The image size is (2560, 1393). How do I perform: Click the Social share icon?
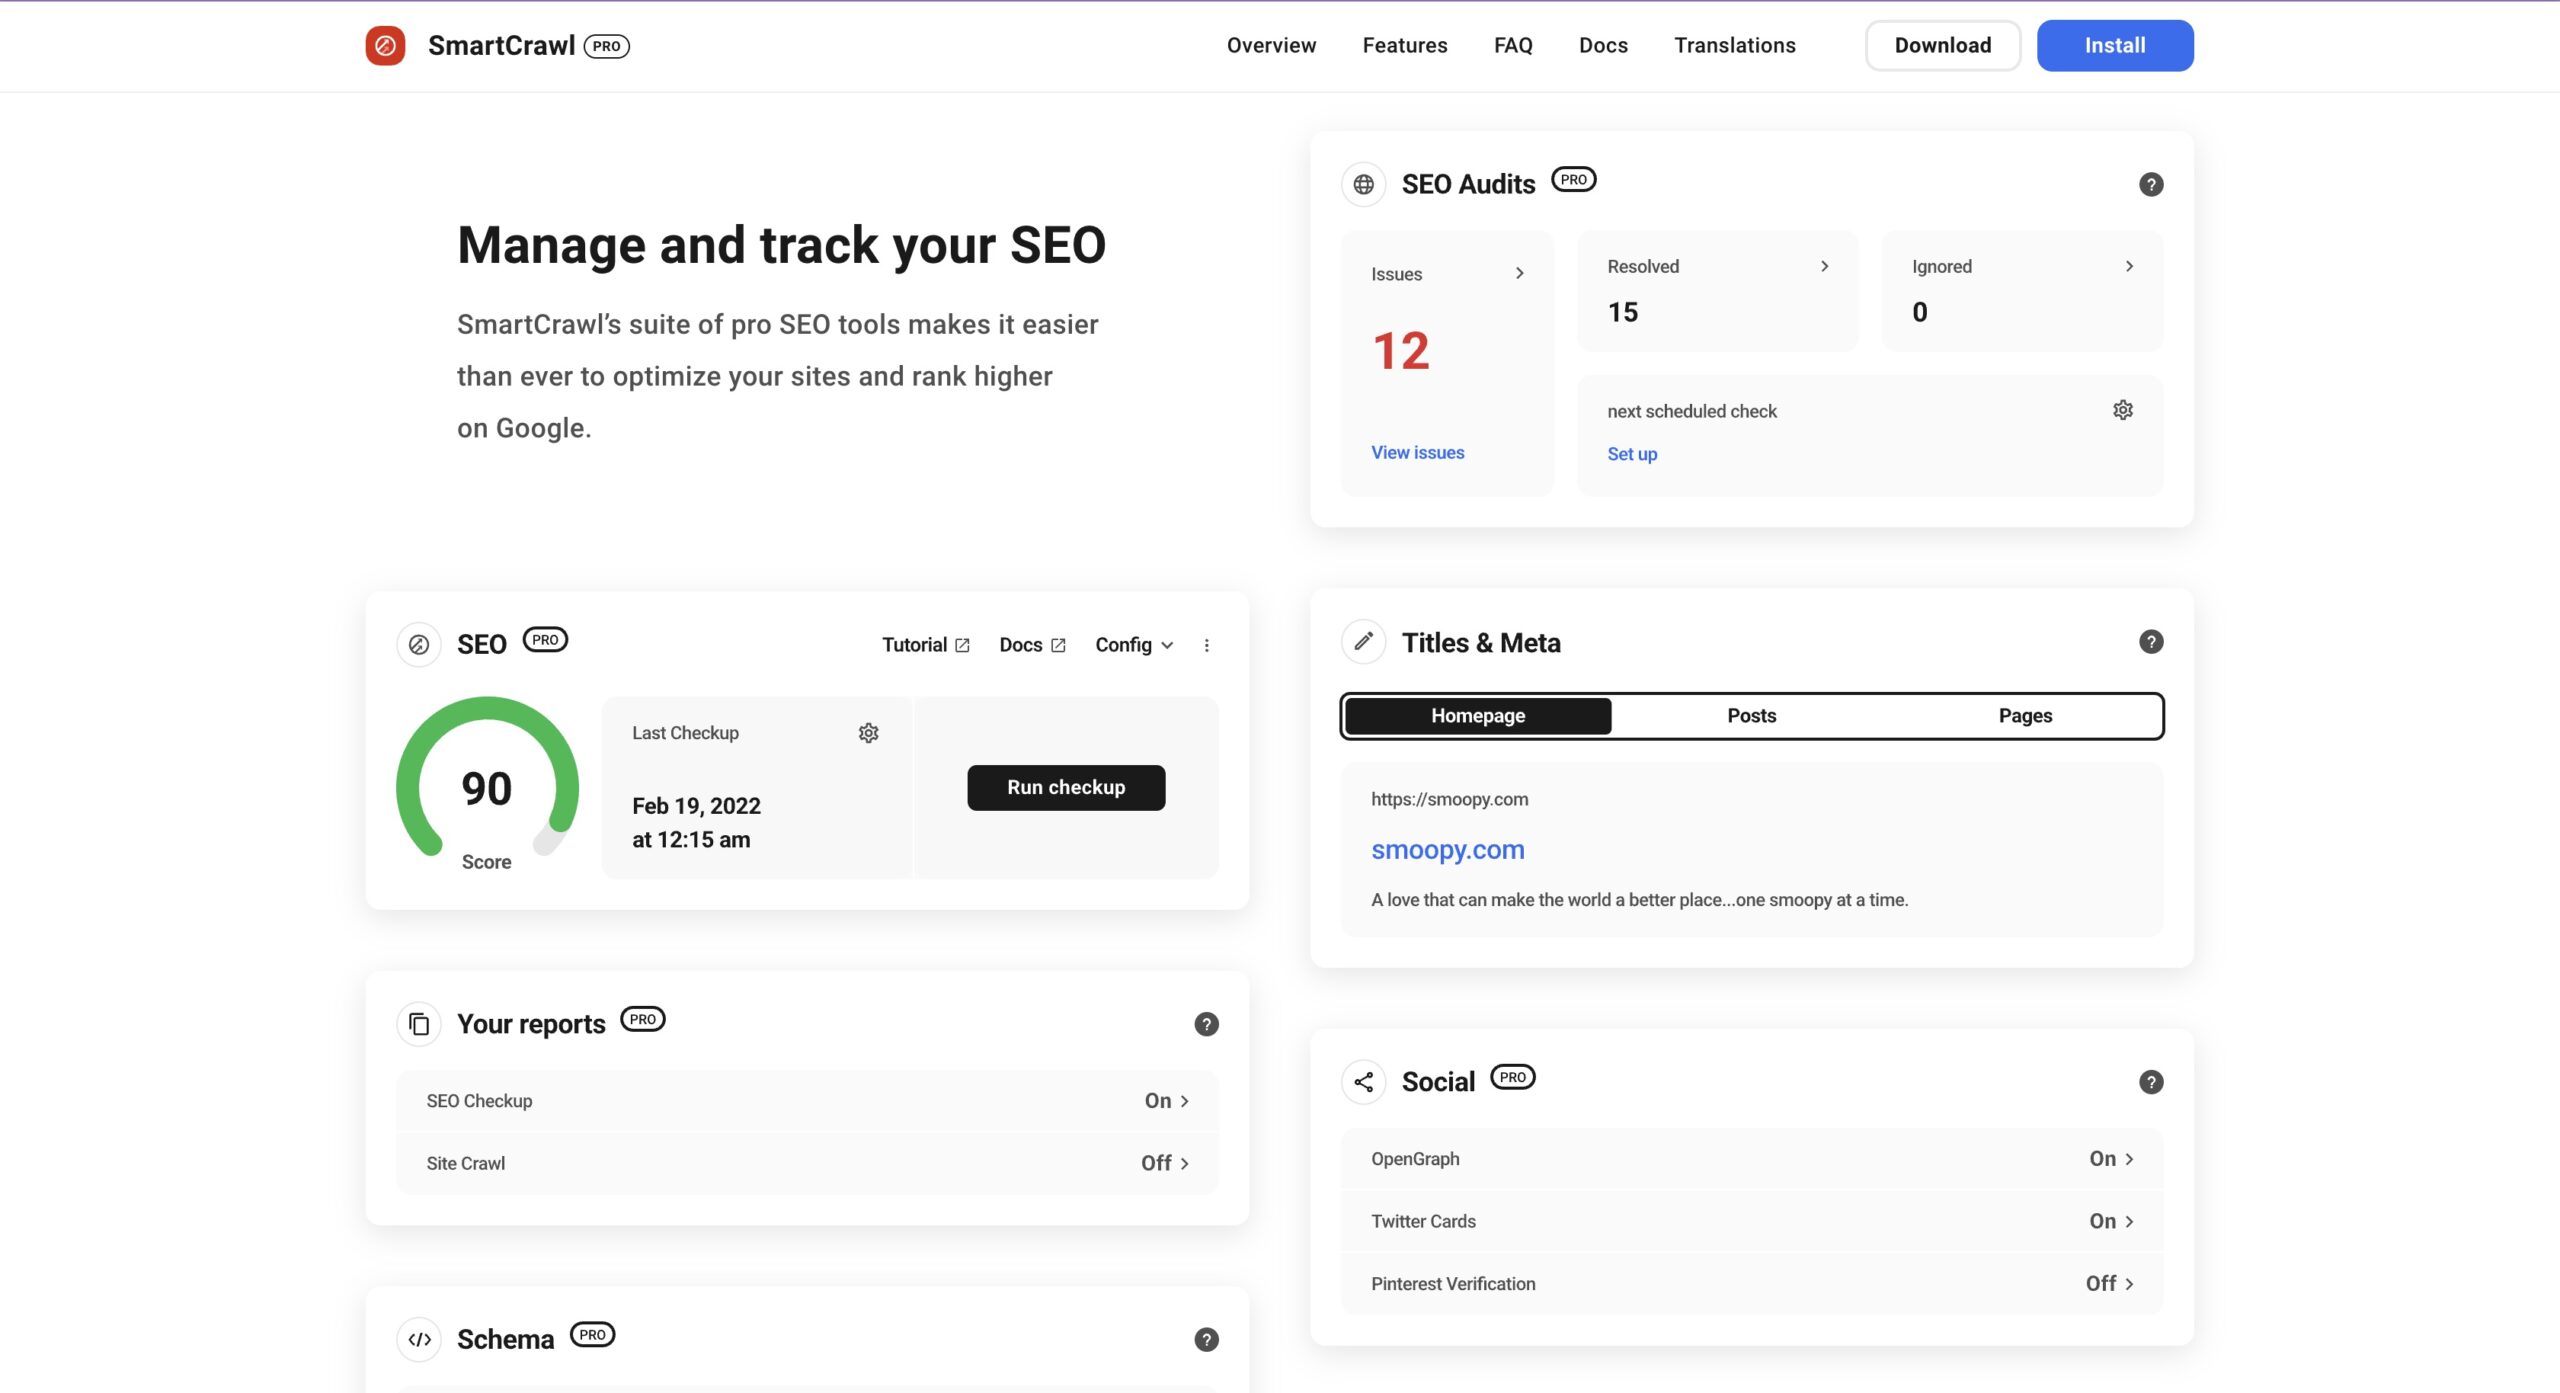pos(1363,1081)
